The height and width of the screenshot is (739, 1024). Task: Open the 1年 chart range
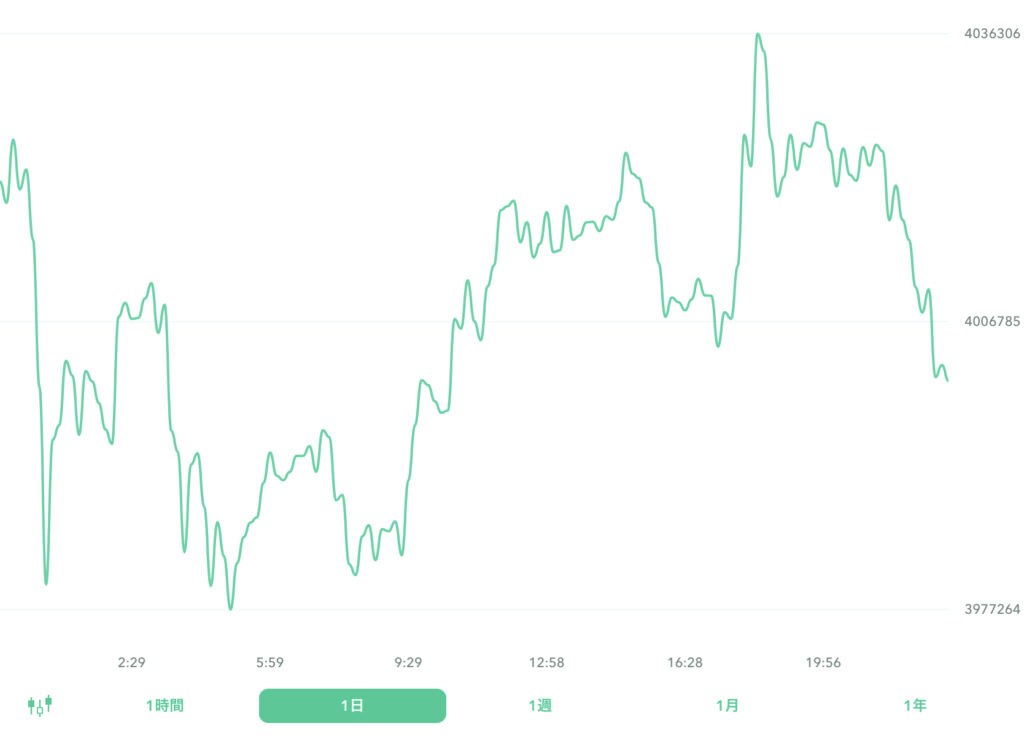tap(914, 706)
